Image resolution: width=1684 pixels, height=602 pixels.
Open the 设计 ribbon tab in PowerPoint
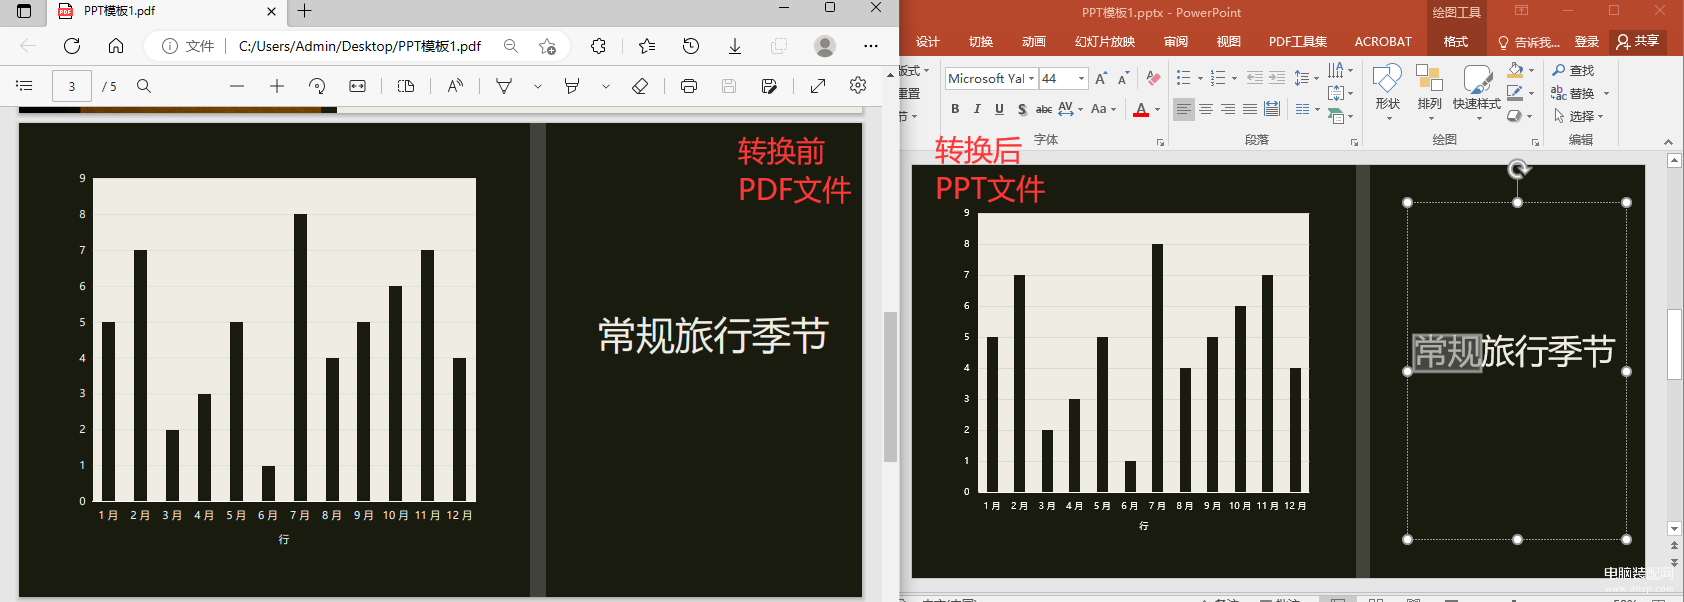point(928,42)
